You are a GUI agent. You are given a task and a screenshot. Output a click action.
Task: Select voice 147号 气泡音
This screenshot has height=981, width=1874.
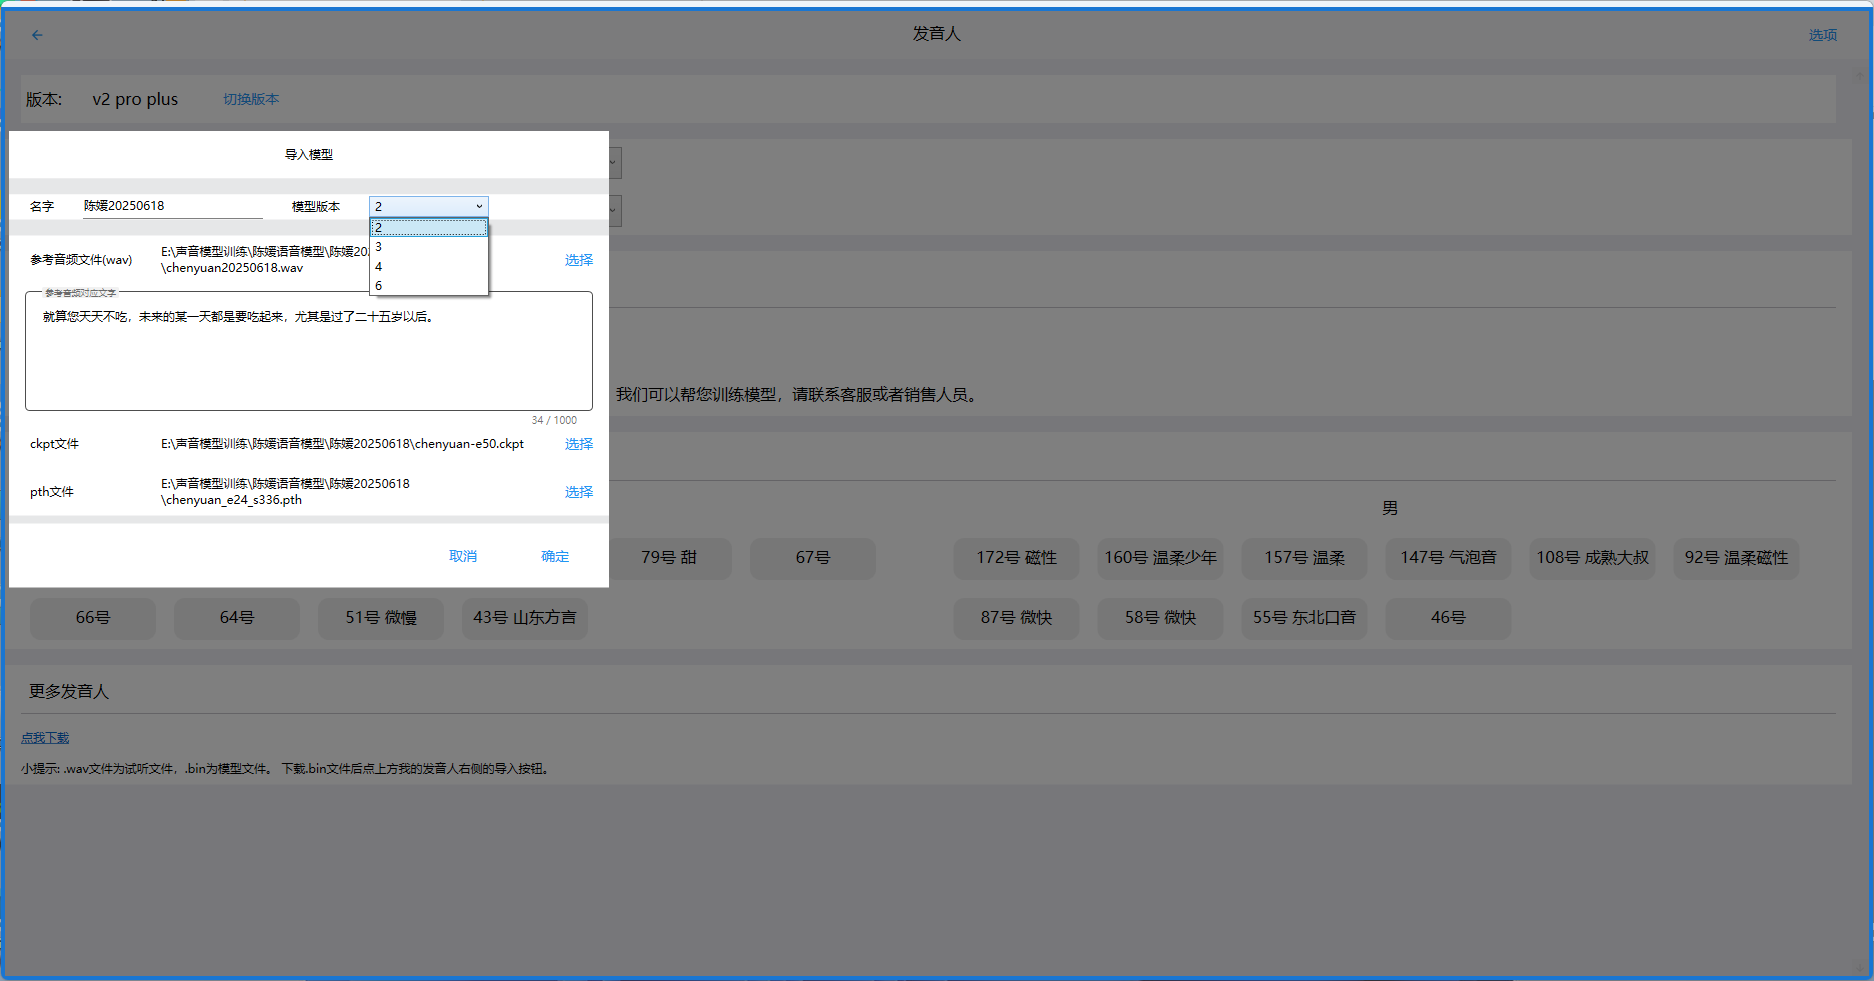[x=1449, y=558]
